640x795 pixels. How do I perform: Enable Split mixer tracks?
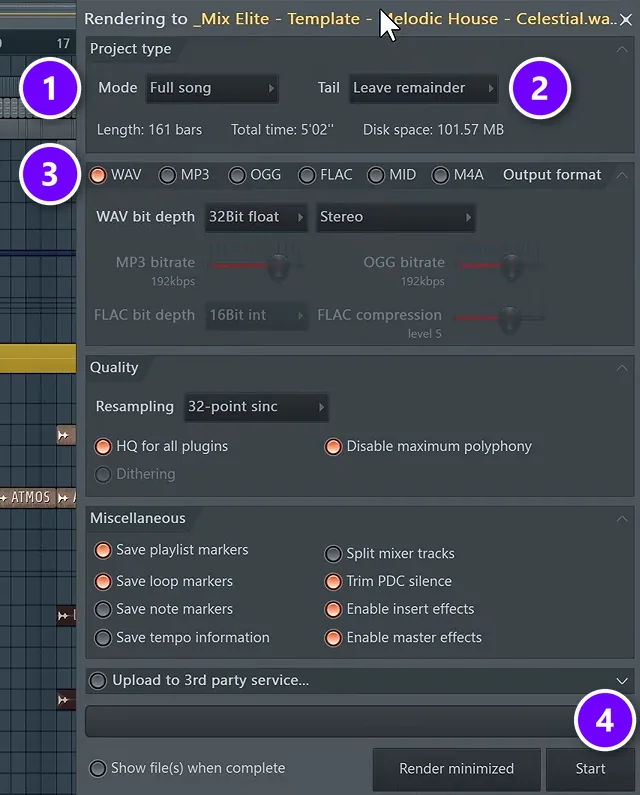click(333, 554)
